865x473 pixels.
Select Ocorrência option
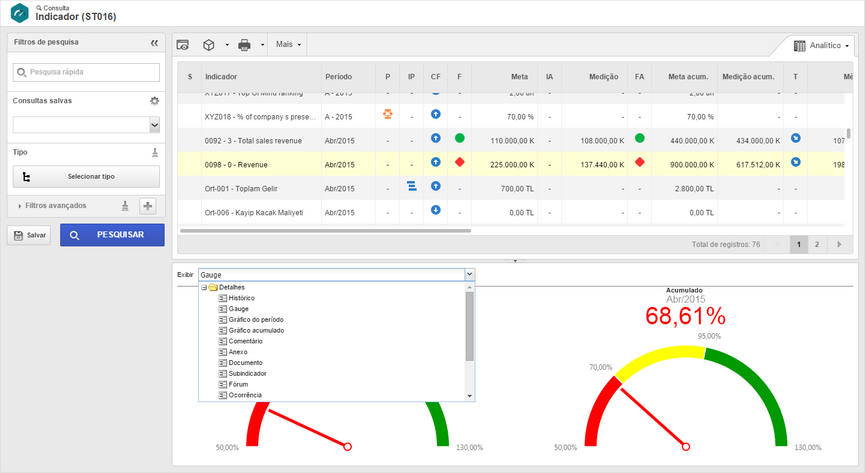point(245,395)
